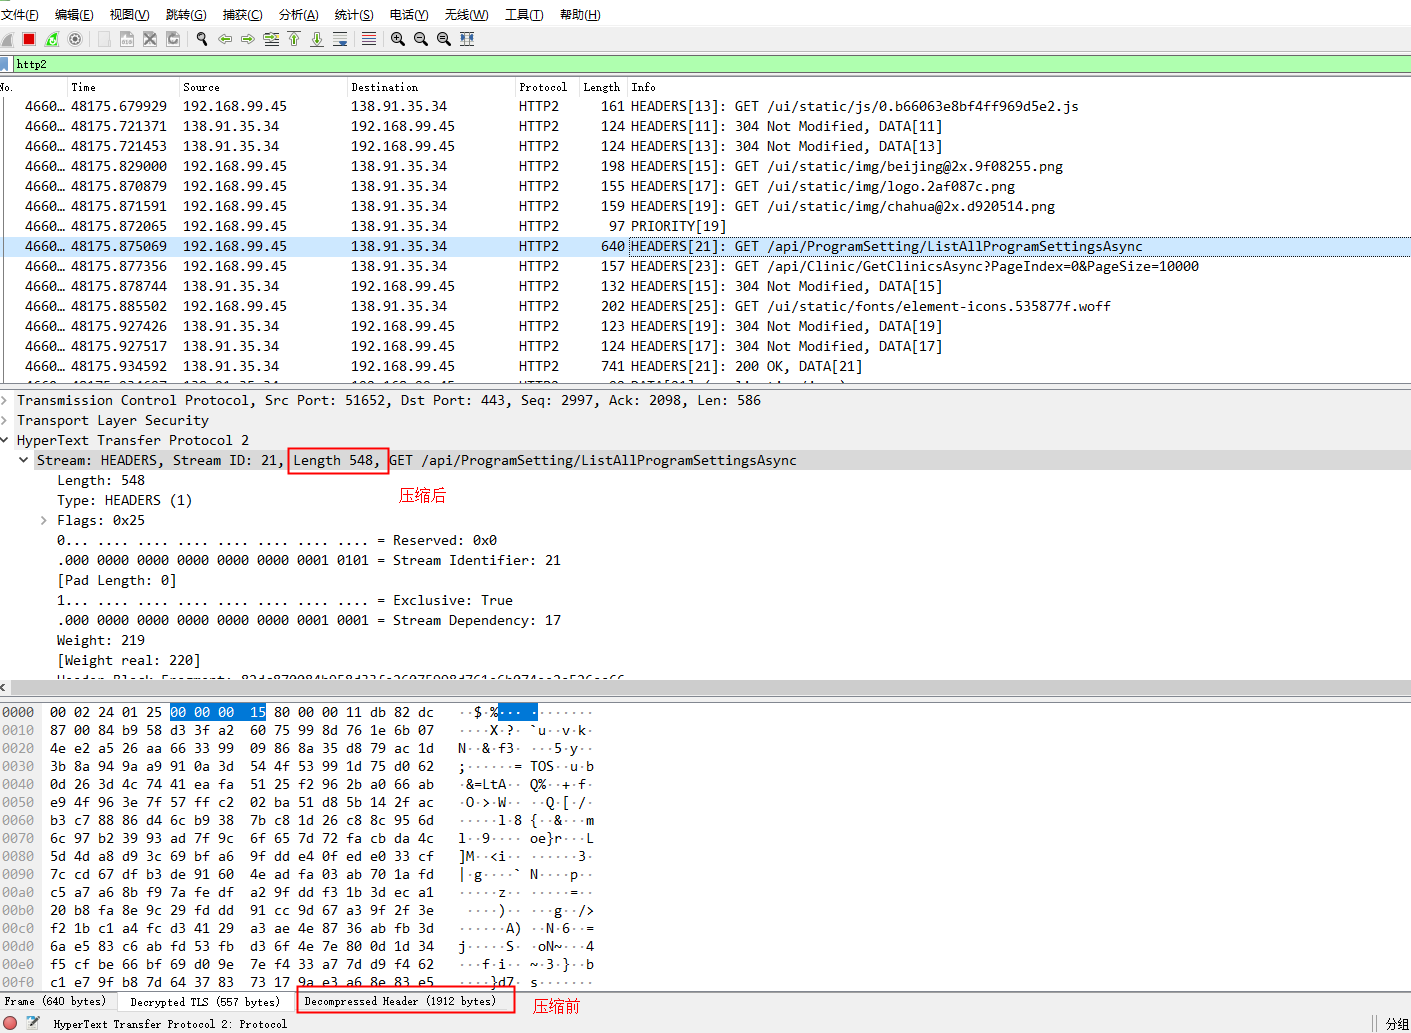Collapse the HyperText Transfer Protocol 2 node
Screen dimensions: 1411x1033
click(5, 440)
